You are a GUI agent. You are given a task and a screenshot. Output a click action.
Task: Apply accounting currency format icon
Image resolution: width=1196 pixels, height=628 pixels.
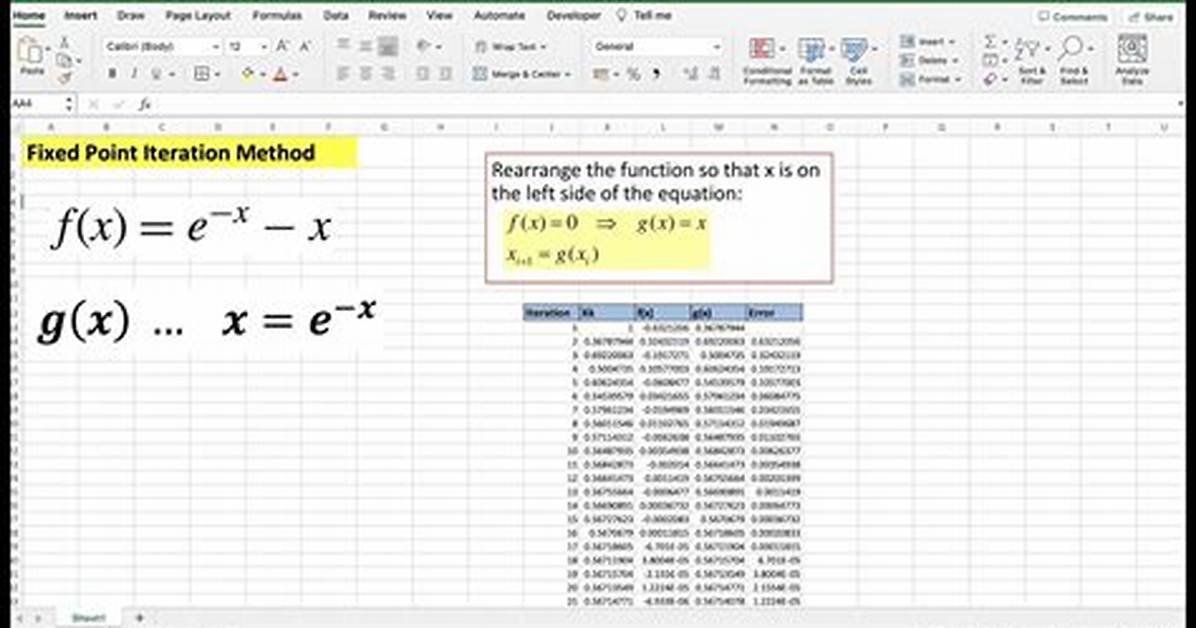coord(602,74)
